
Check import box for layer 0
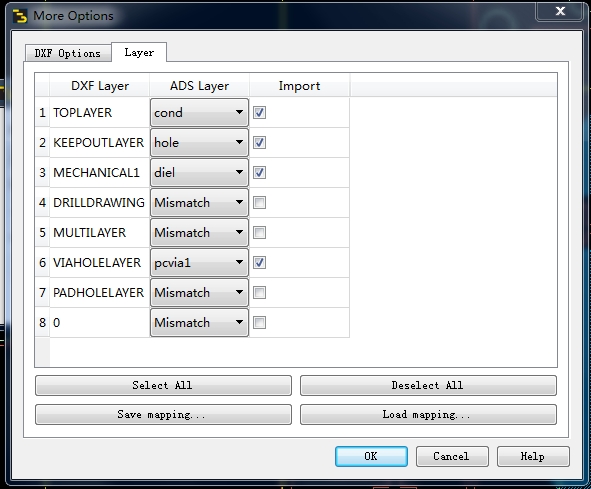259,322
